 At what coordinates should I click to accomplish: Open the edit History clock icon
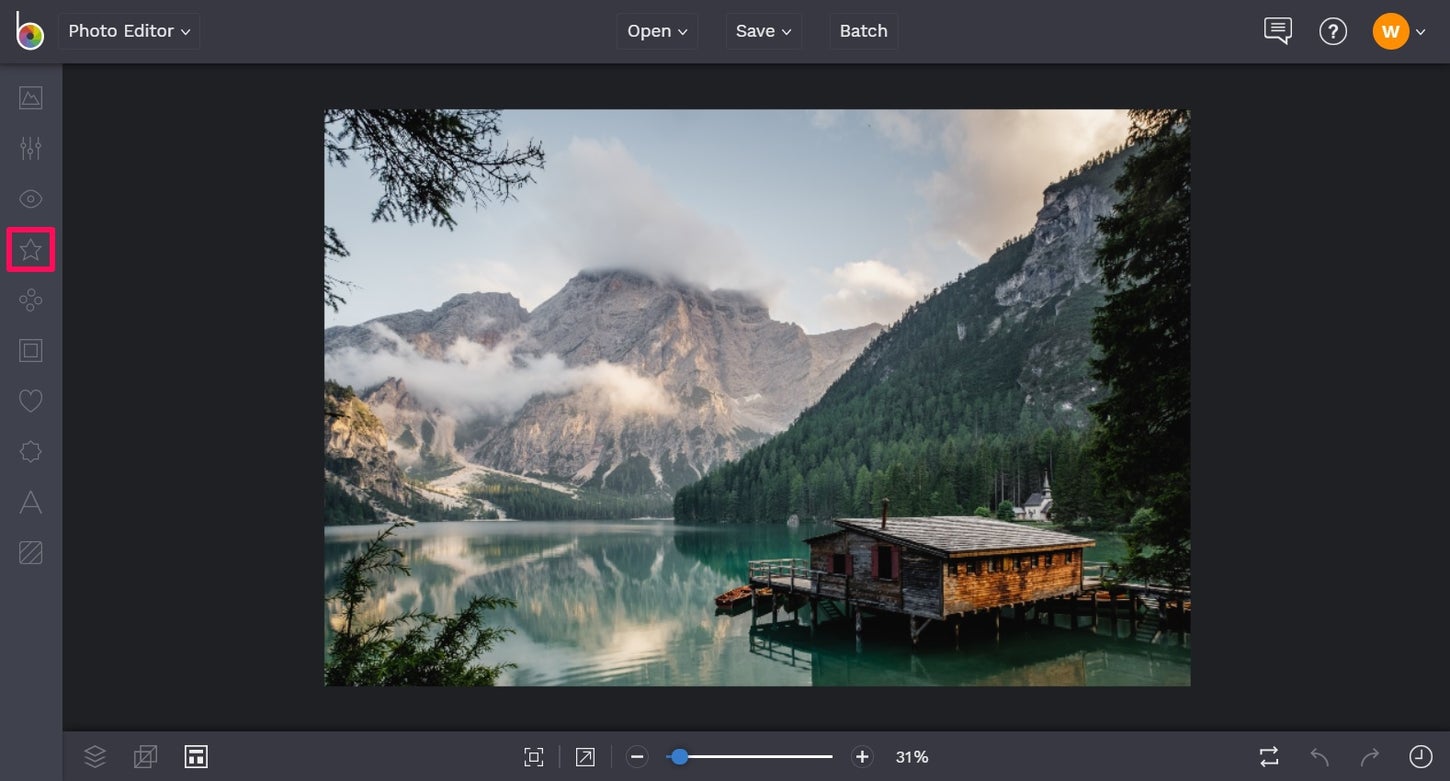(1419, 756)
